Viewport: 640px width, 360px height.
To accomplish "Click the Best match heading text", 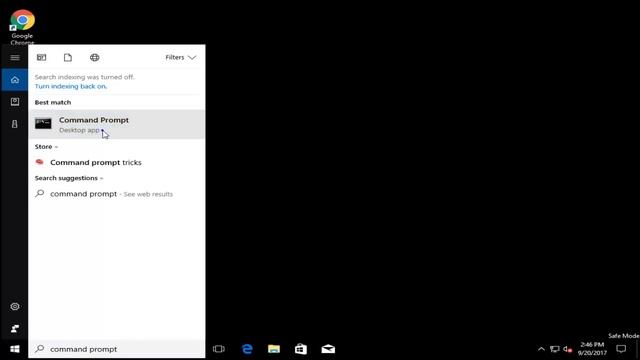I will pyautogui.click(x=53, y=102).
